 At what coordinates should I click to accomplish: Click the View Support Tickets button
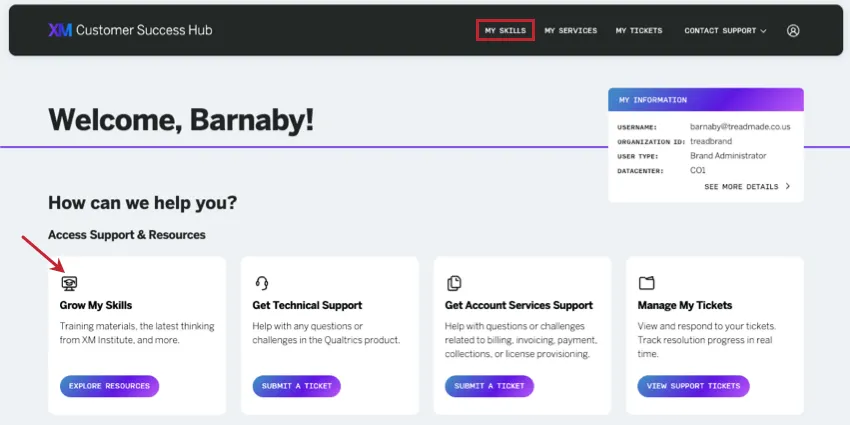coord(693,386)
